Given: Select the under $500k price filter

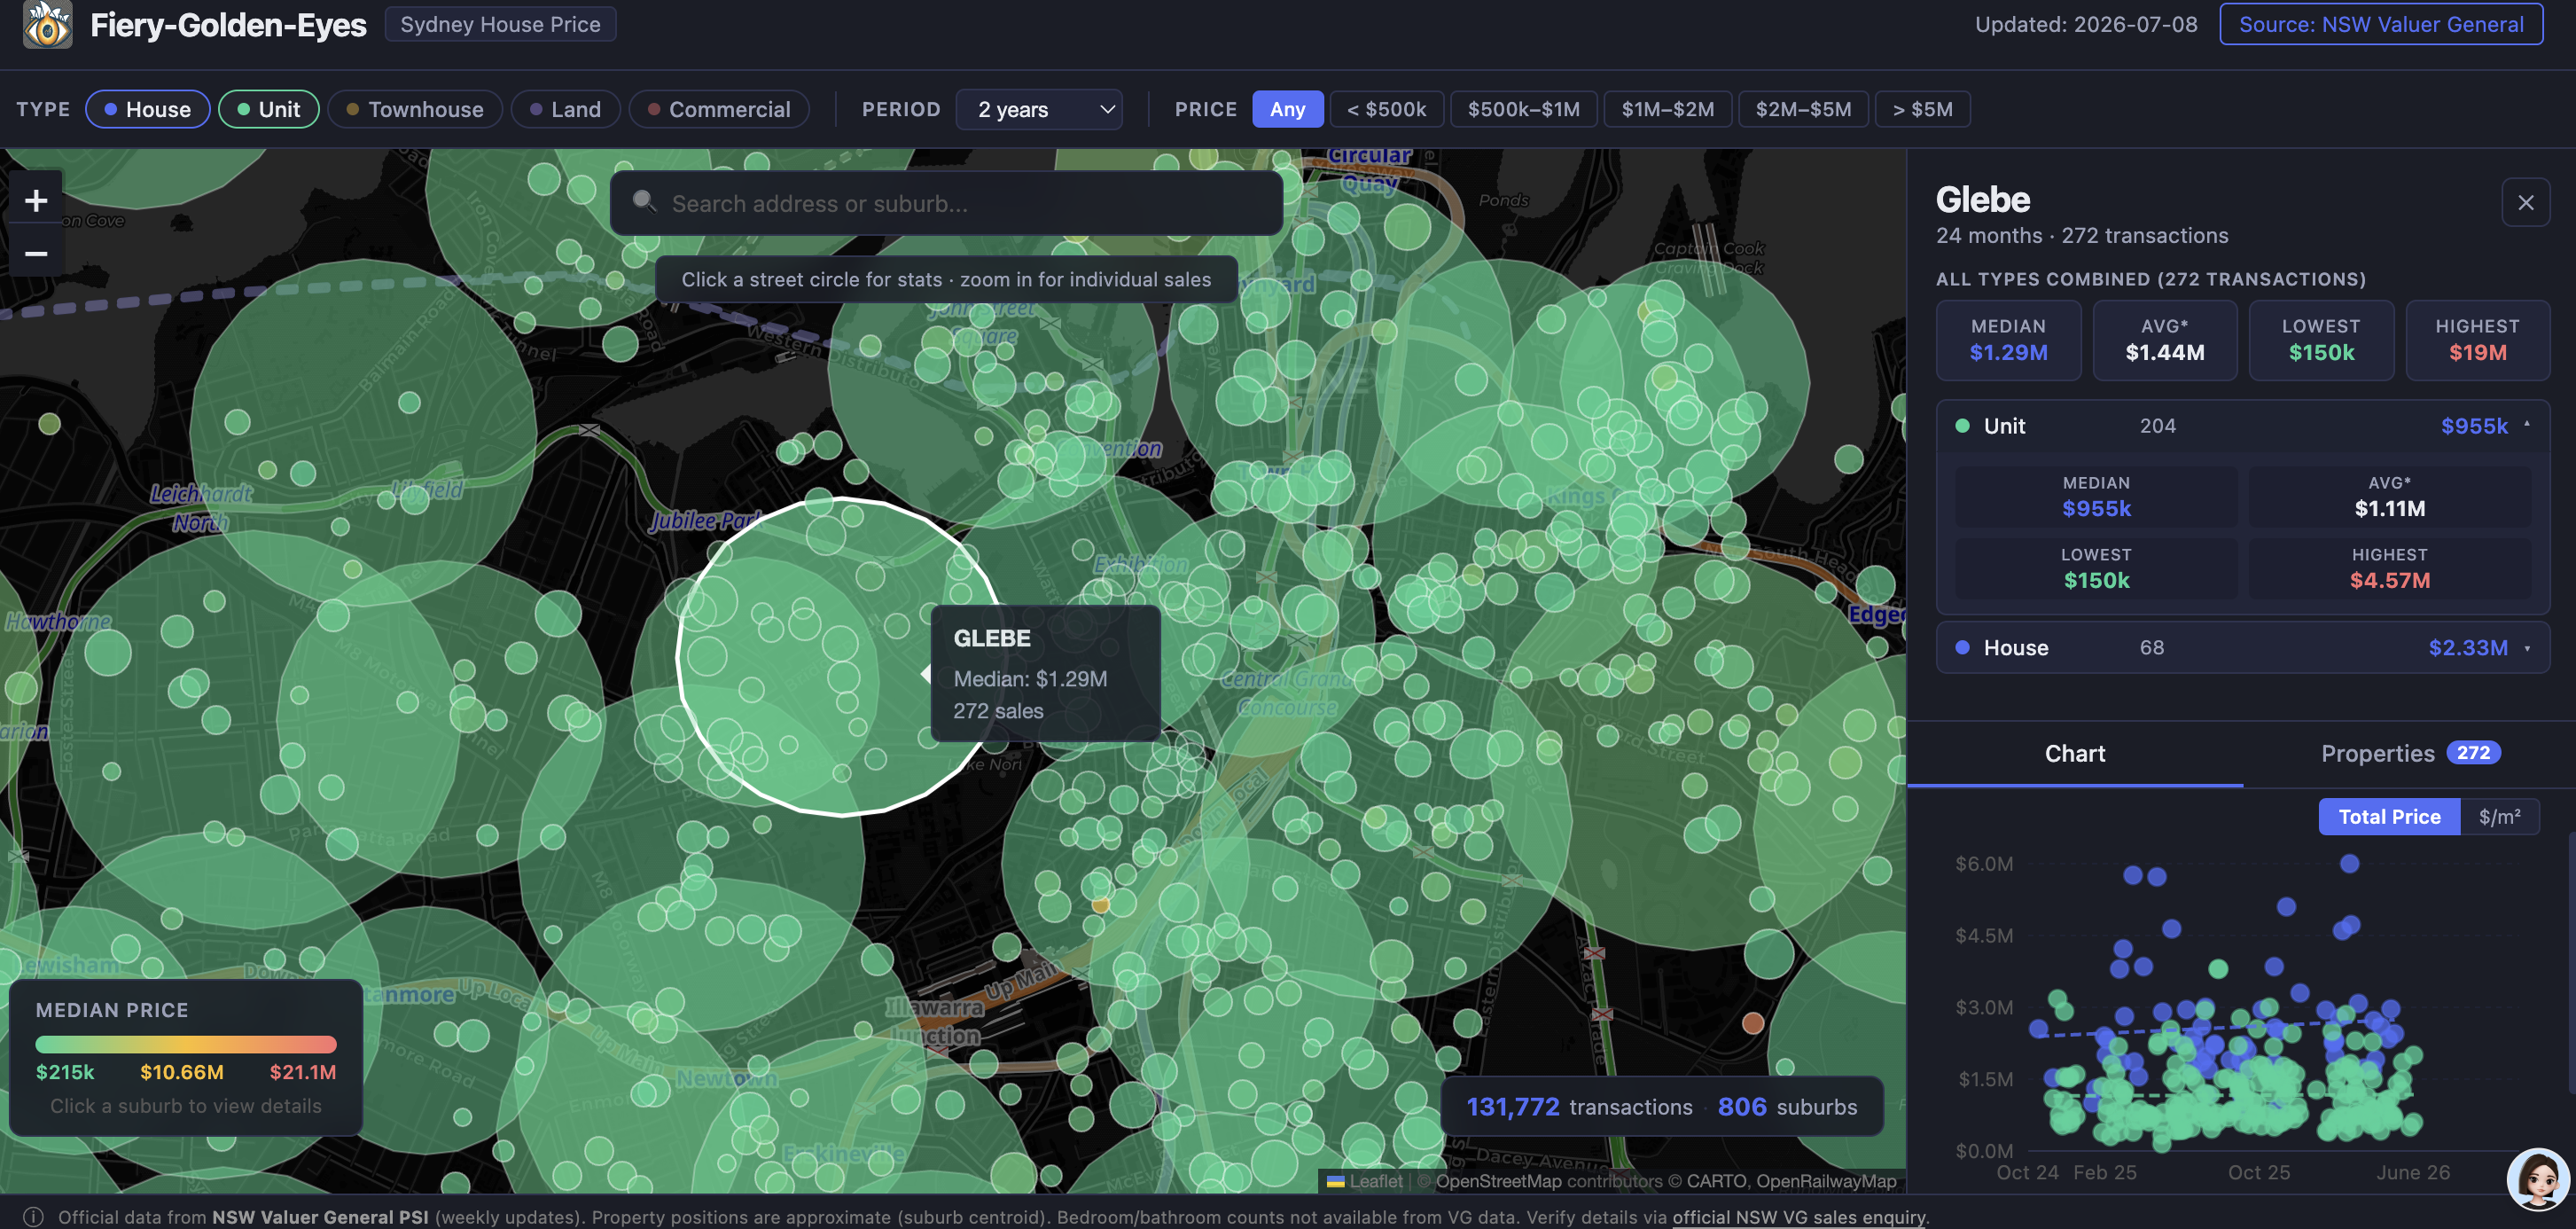Looking at the screenshot, I should (x=1386, y=109).
